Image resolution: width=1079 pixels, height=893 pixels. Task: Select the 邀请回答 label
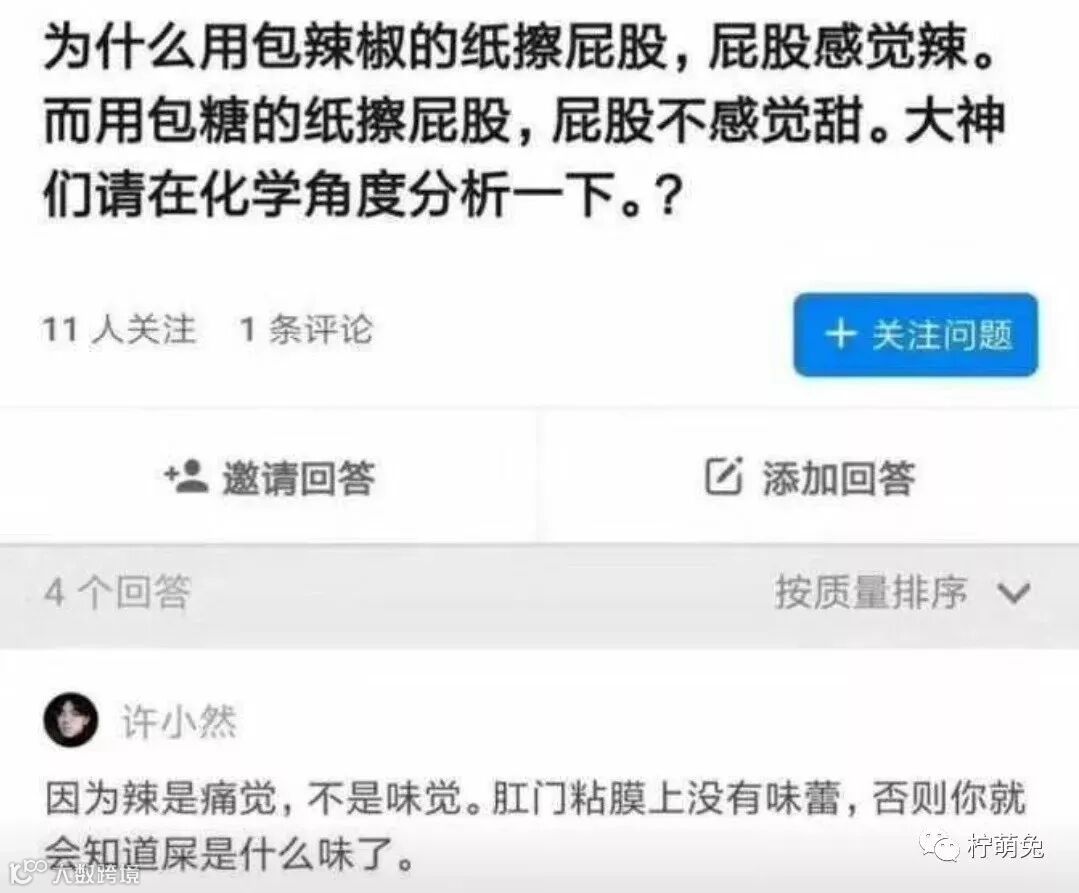point(299,477)
